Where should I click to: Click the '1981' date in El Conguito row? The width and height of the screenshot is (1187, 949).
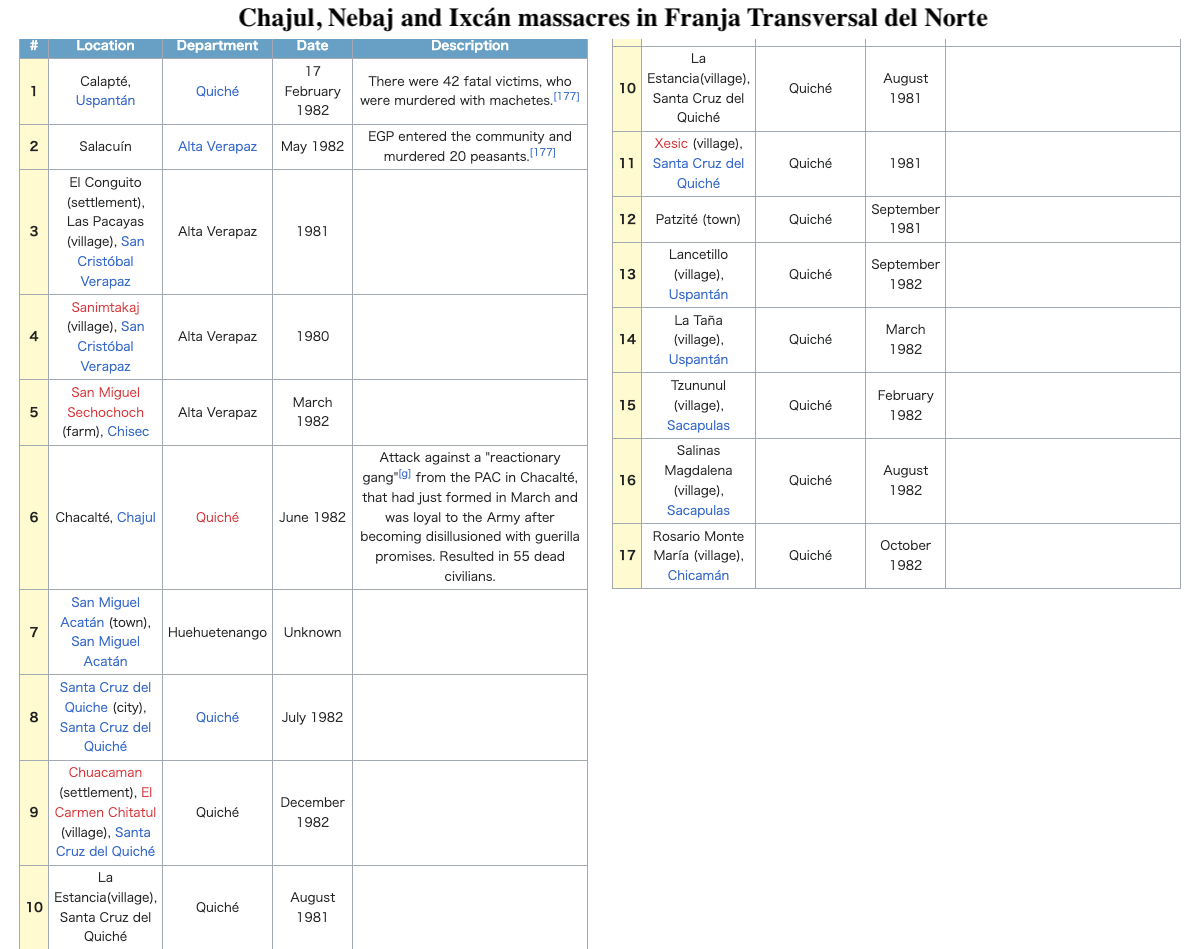pyautogui.click(x=313, y=232)
